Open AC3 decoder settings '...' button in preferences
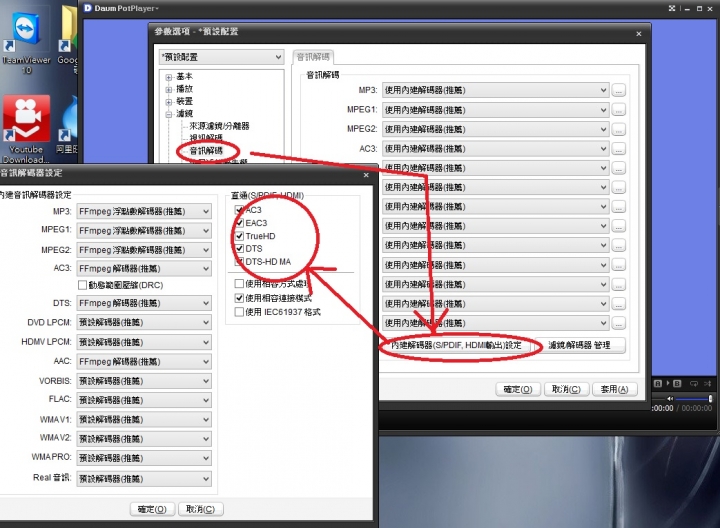The width and height of the screenshot is (720, 528). tap(619, 149)
